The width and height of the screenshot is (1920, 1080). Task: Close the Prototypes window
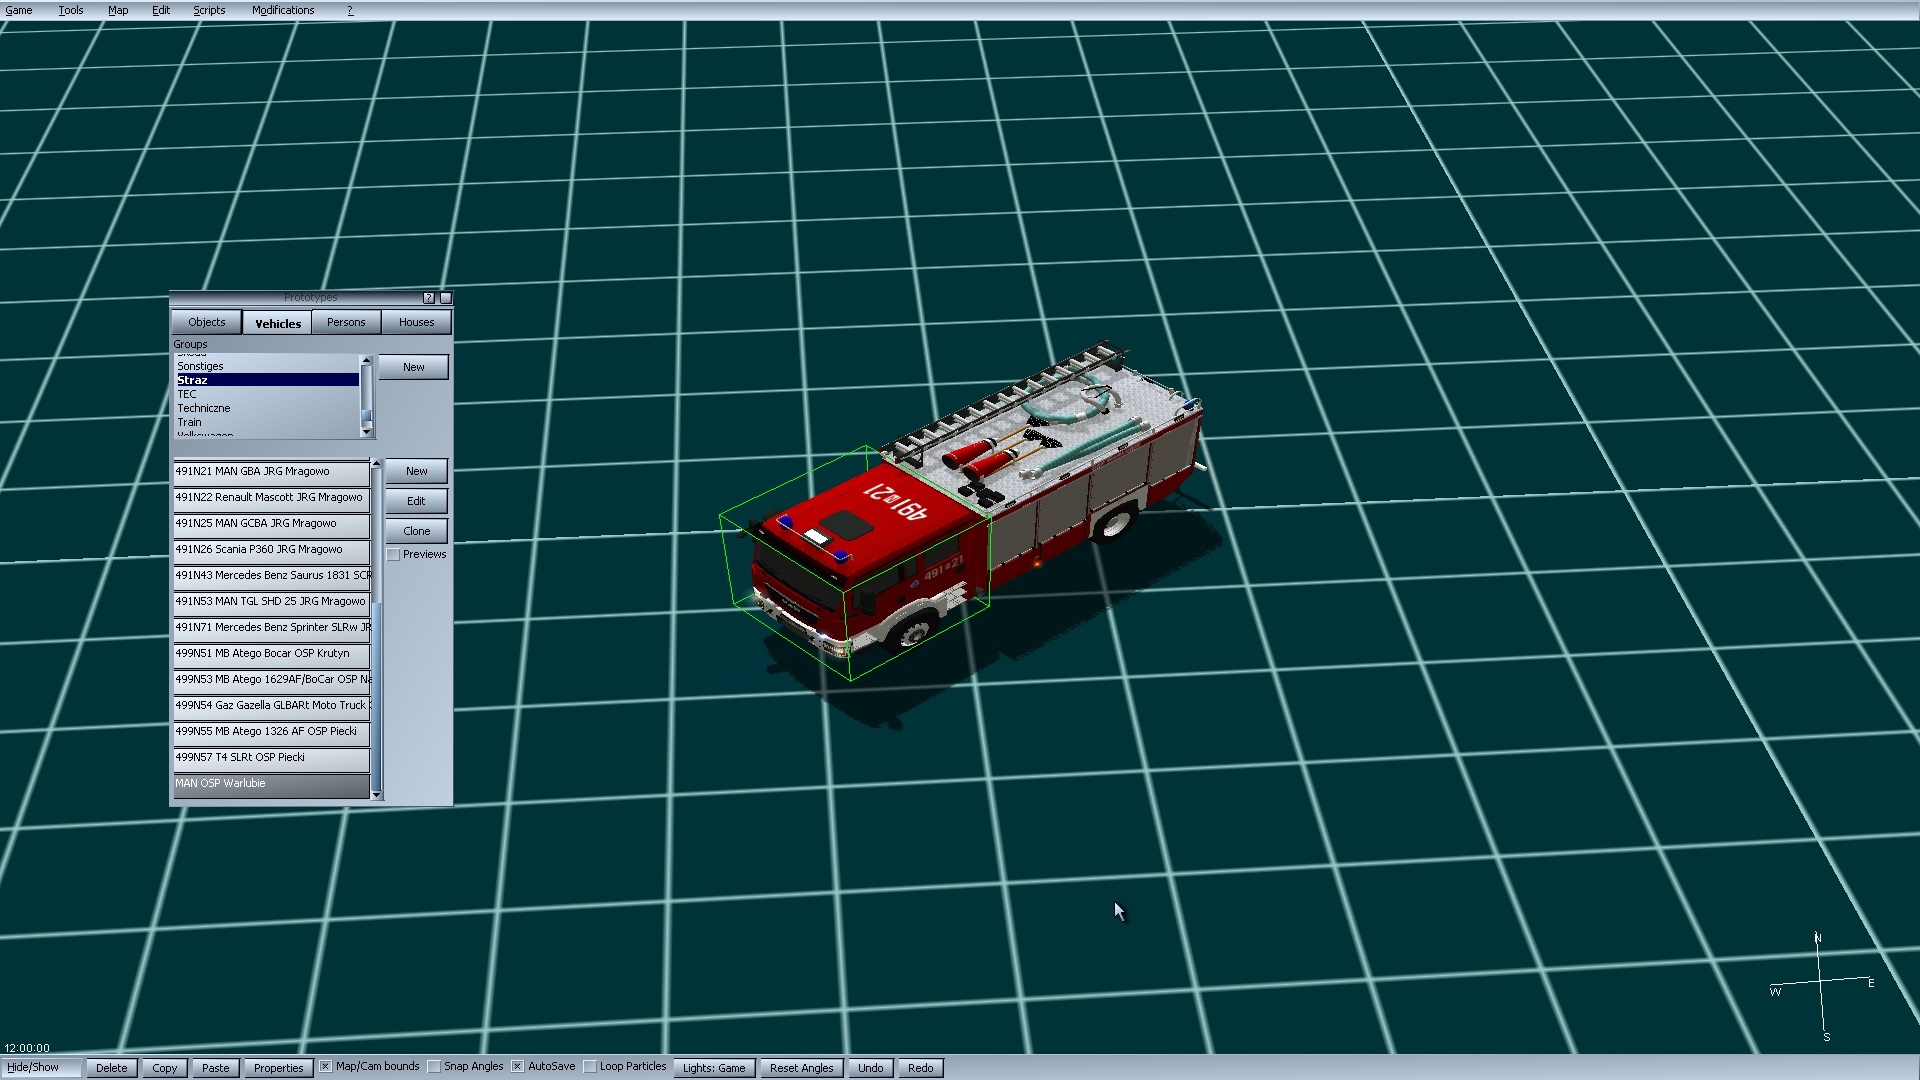(446, 298)
